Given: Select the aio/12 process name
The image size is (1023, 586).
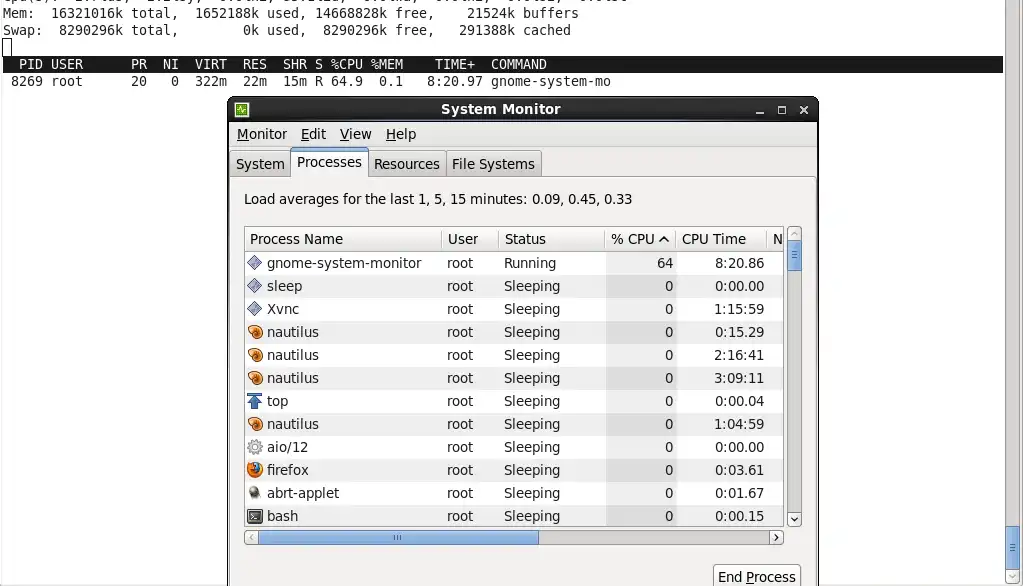Looking at the screenshot, I should click(x=287, y=447).
